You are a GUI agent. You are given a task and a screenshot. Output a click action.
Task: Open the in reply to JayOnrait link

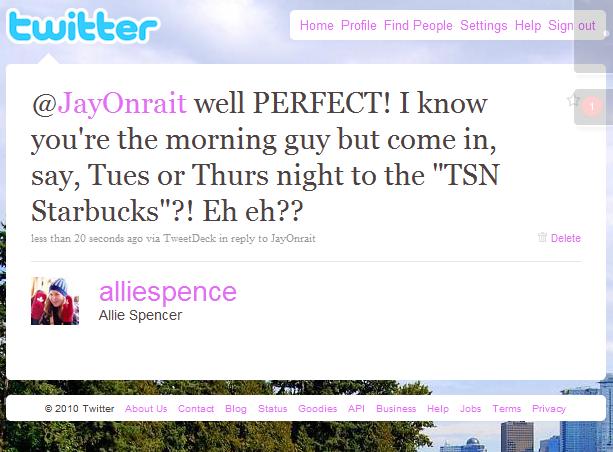(267, 238)
